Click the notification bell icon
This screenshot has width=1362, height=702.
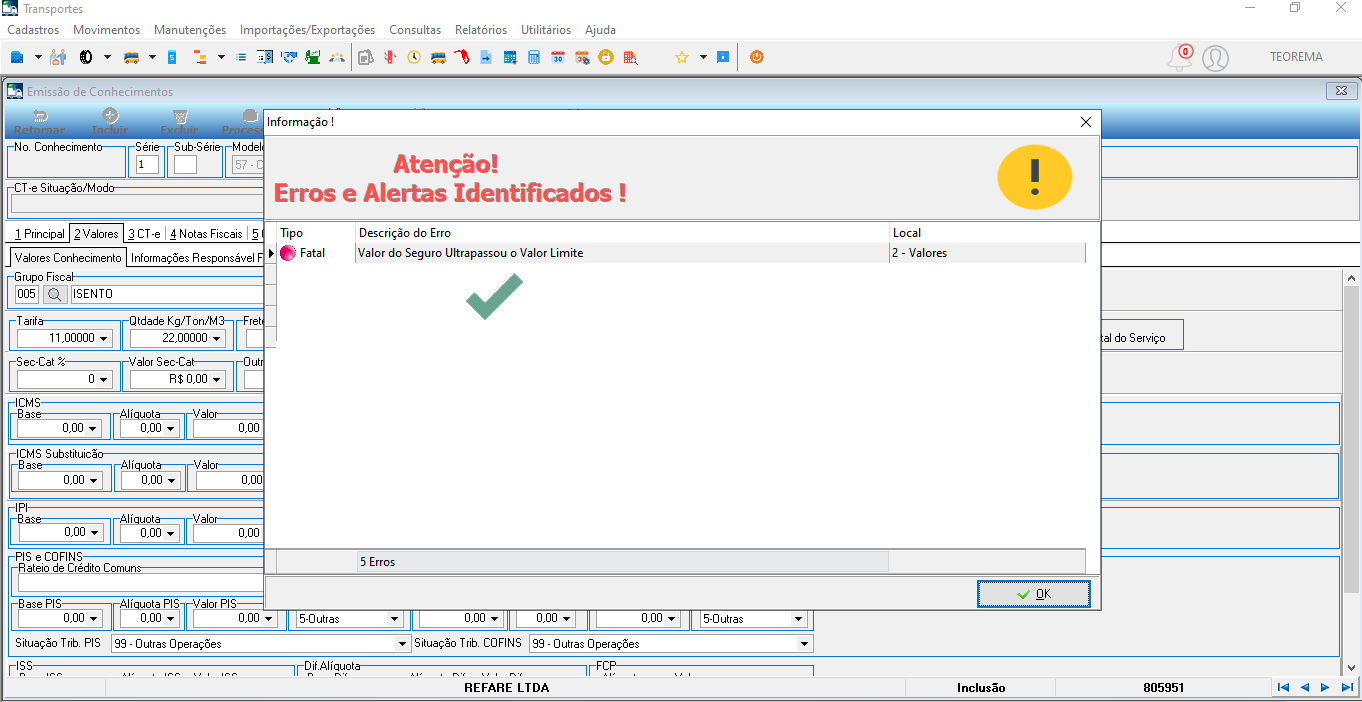pos(1180,58)
